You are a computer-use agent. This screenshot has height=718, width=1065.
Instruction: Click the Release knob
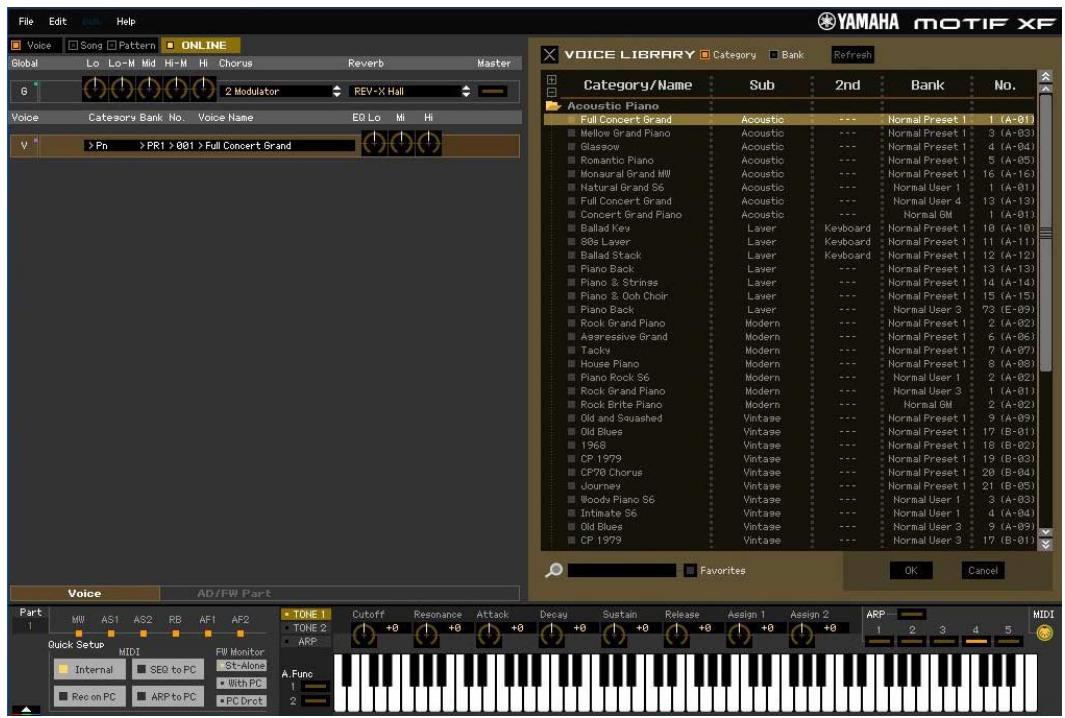click(x=676, y=634)
